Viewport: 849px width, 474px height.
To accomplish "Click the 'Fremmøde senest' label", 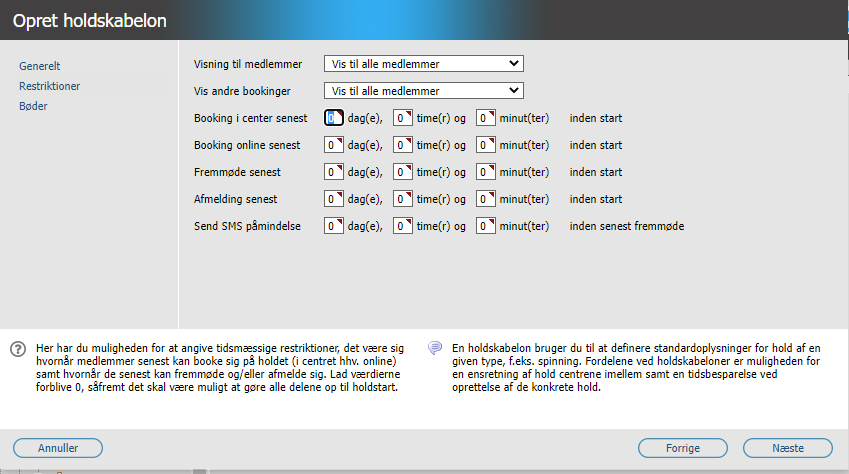I will point(237,172).
